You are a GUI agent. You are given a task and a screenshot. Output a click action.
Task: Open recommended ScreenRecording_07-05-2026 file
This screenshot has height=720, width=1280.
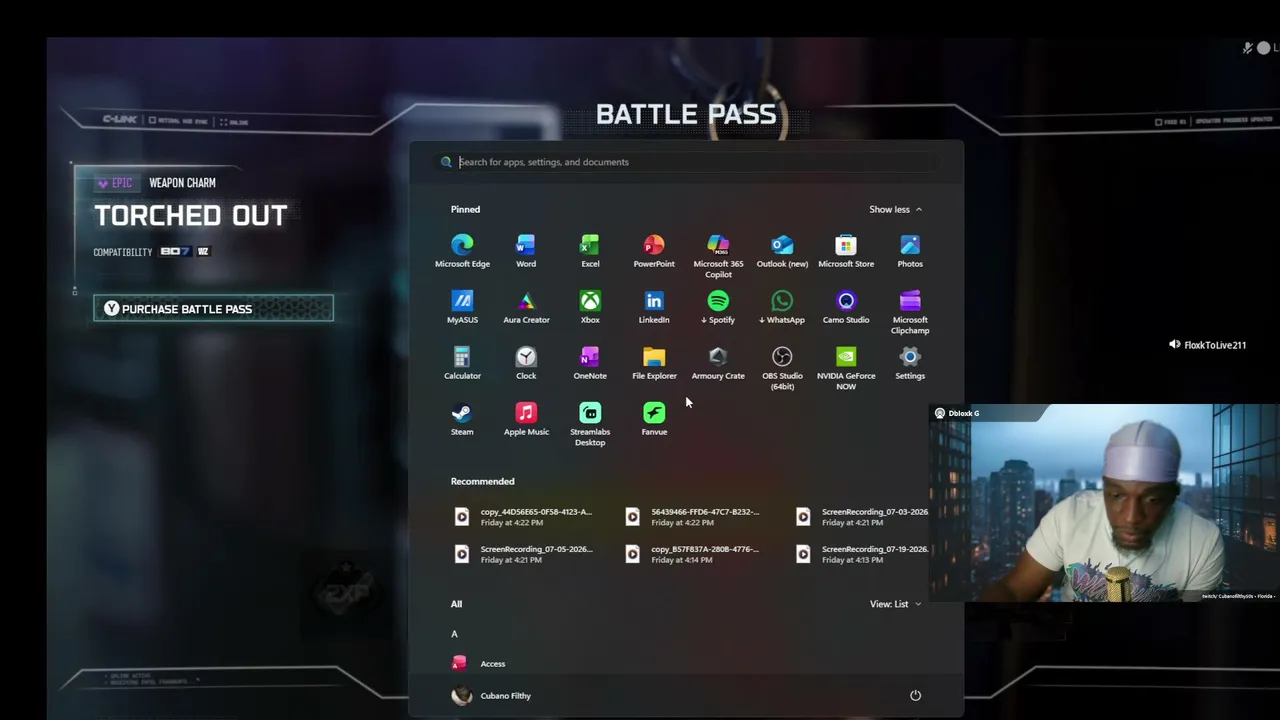click(x=524, y=554)
